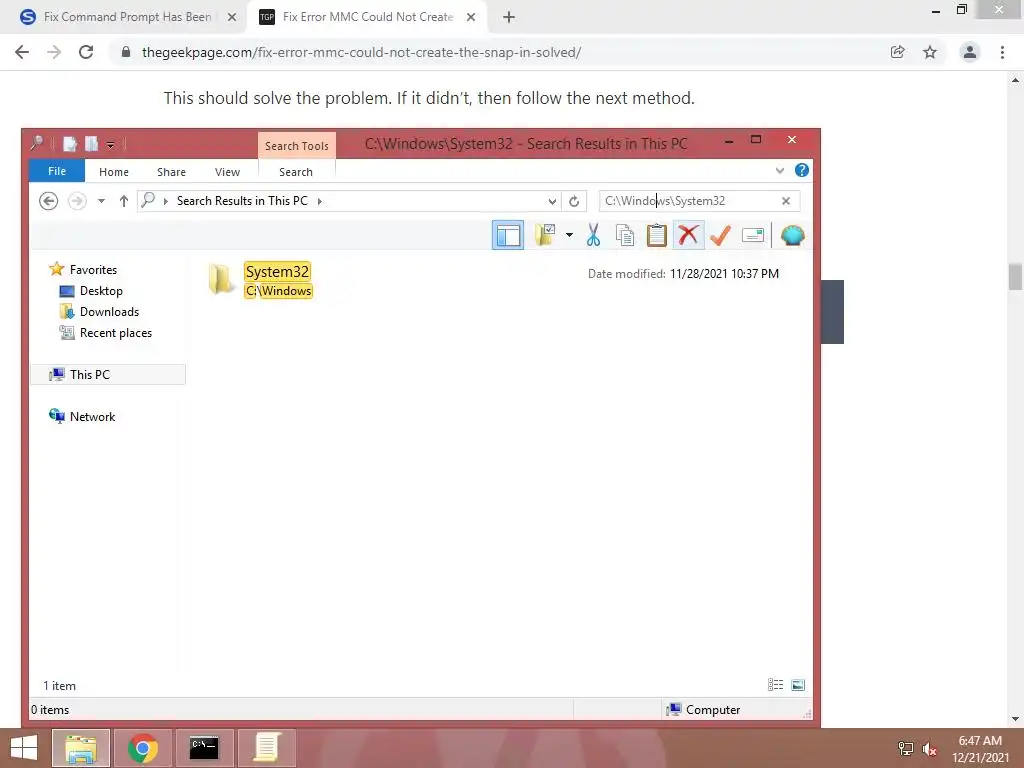This screenshot has width=1024, height=768.
Task: Select Desktop in navigation pane
Action: (101, 291)
